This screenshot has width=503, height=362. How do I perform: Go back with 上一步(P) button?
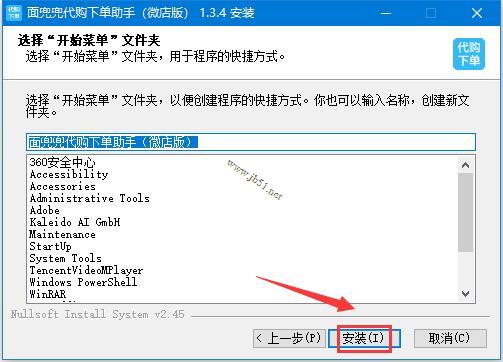289,339
